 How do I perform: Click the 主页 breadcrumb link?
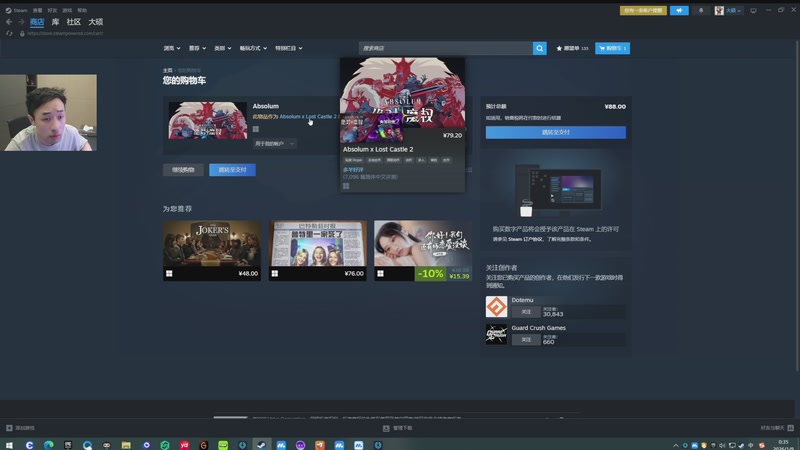(x=167, y=70)
